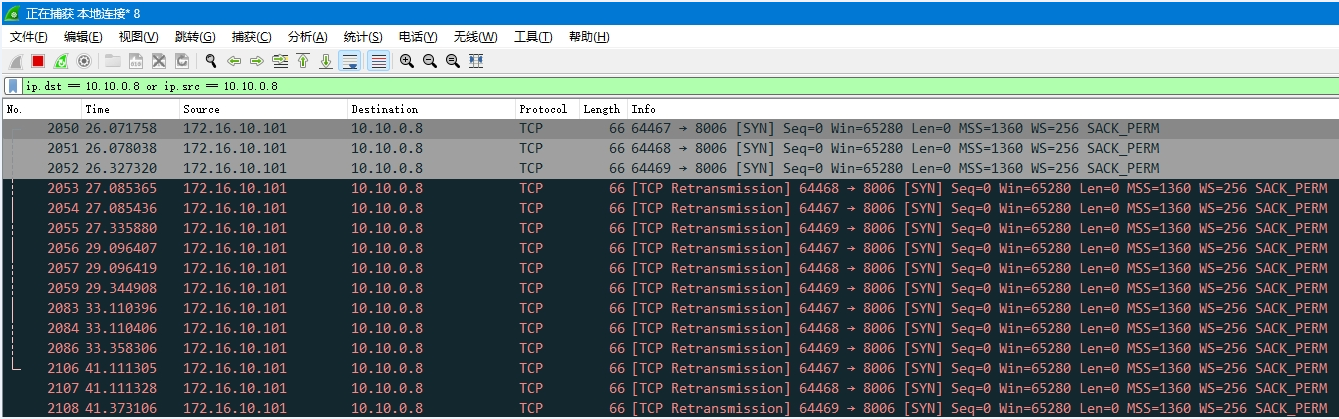The image size is (1339, 419).
Task: Open the 统计(S) menu
Action: pos(363,37)
